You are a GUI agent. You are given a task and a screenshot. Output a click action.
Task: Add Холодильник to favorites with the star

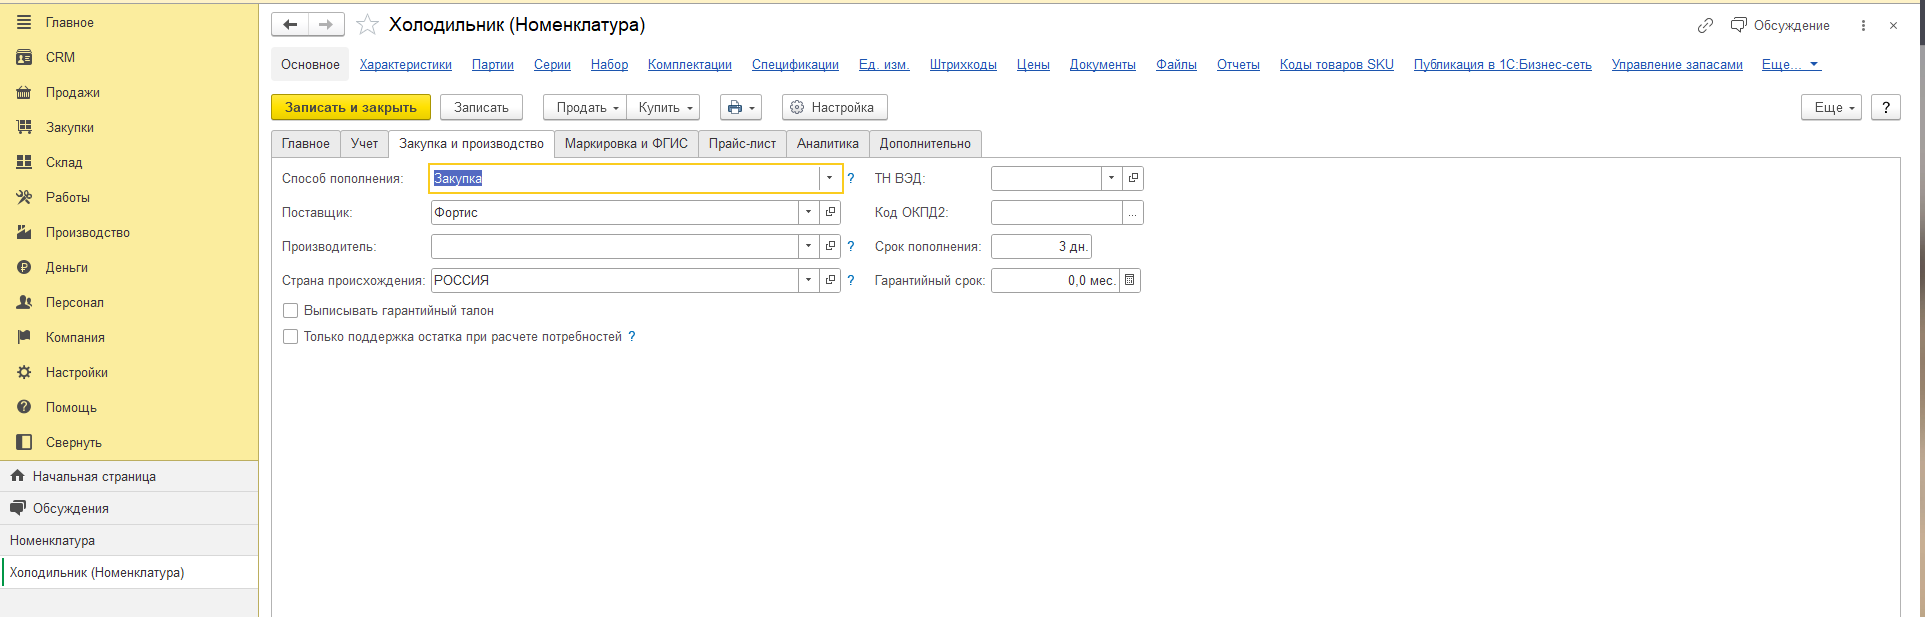367,25
